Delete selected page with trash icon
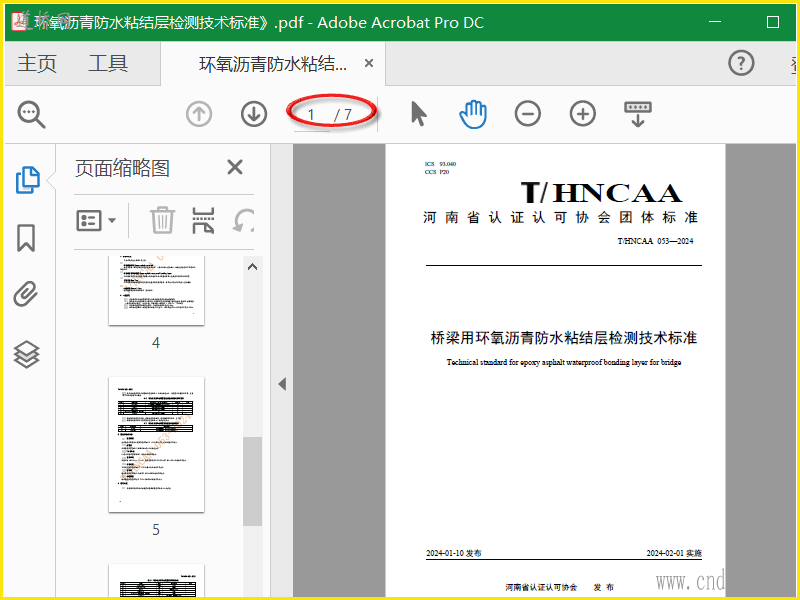Image resolution: width=800 pixels, height=600 pixels. point(162,220)
